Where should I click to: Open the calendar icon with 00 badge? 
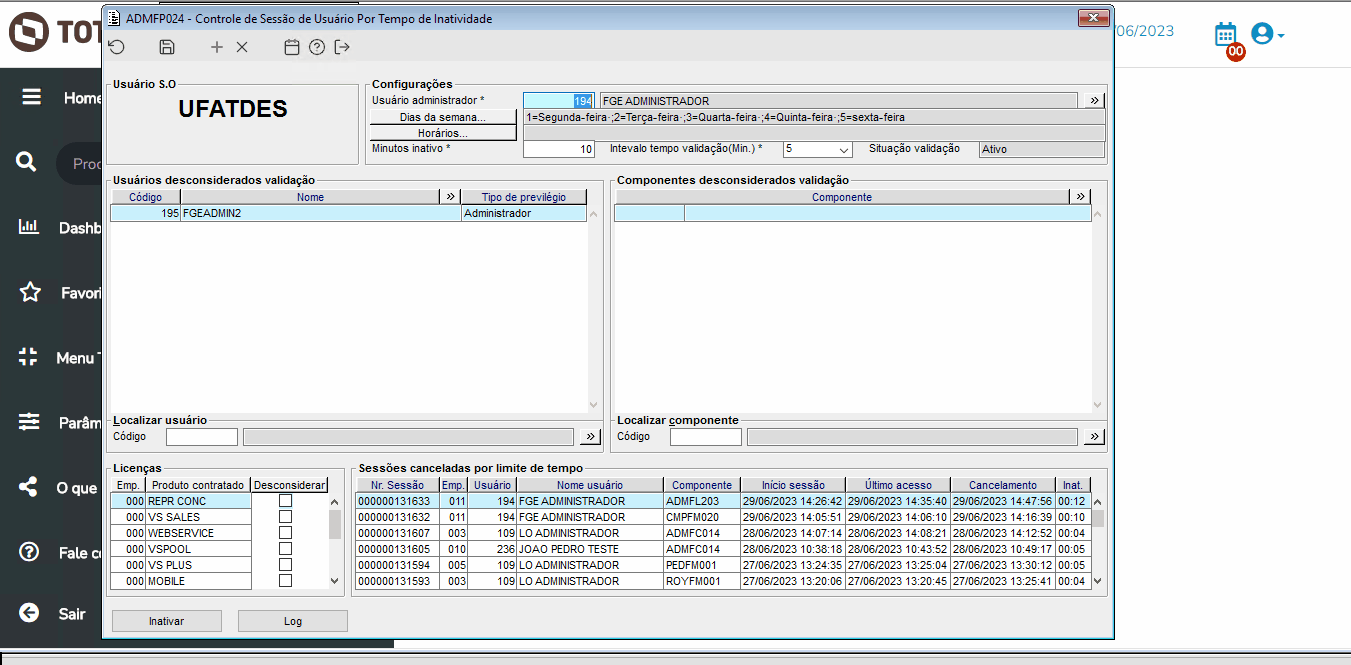[x=1226, y=35]
